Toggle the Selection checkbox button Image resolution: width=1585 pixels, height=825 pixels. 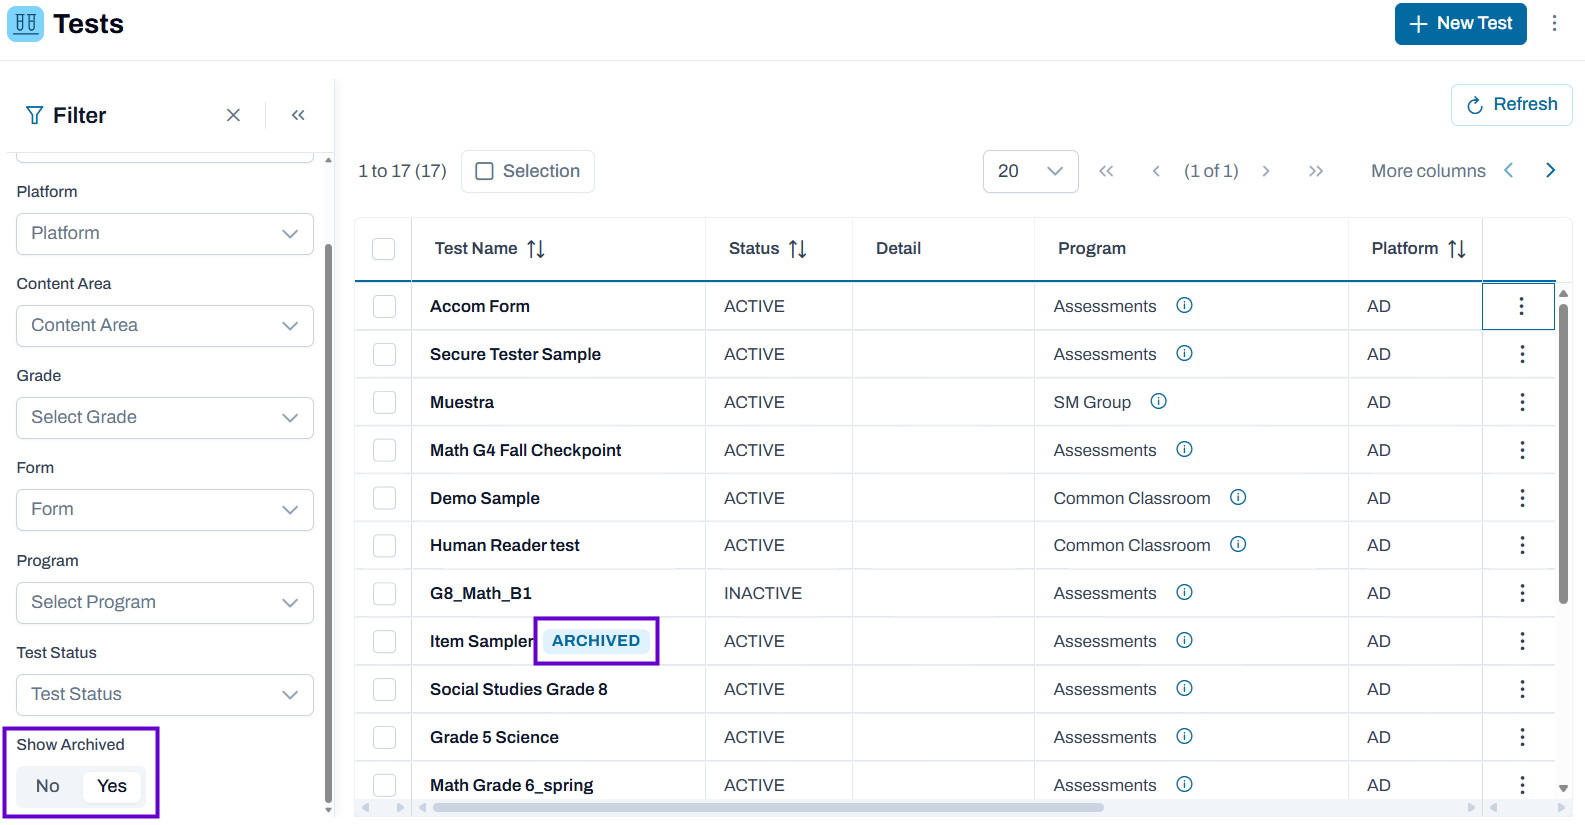click(x=528, y=171)
